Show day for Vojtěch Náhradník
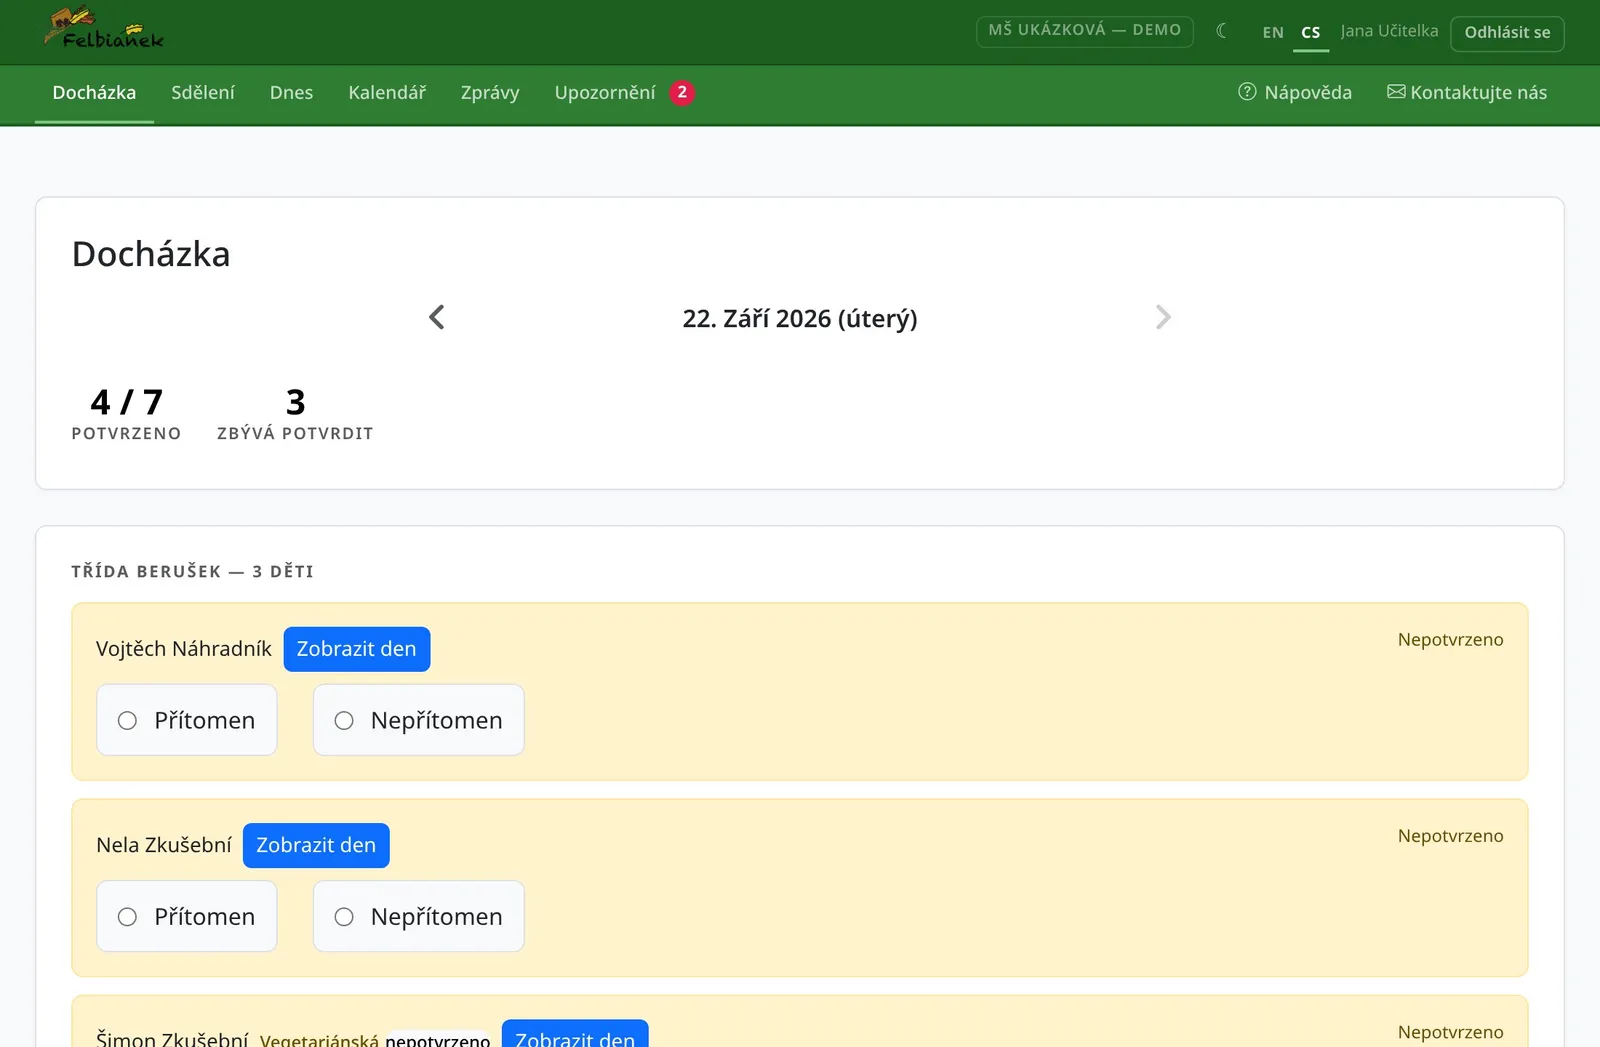1600x1047 pixels. (x=357, y=649)
